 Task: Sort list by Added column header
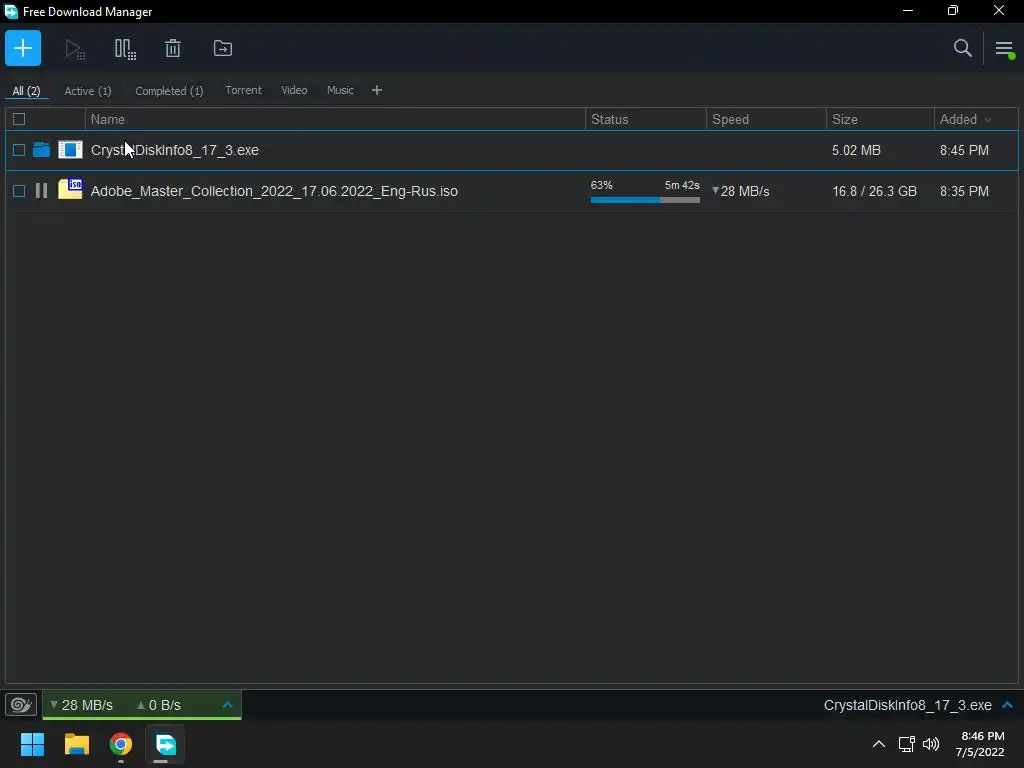976,119
